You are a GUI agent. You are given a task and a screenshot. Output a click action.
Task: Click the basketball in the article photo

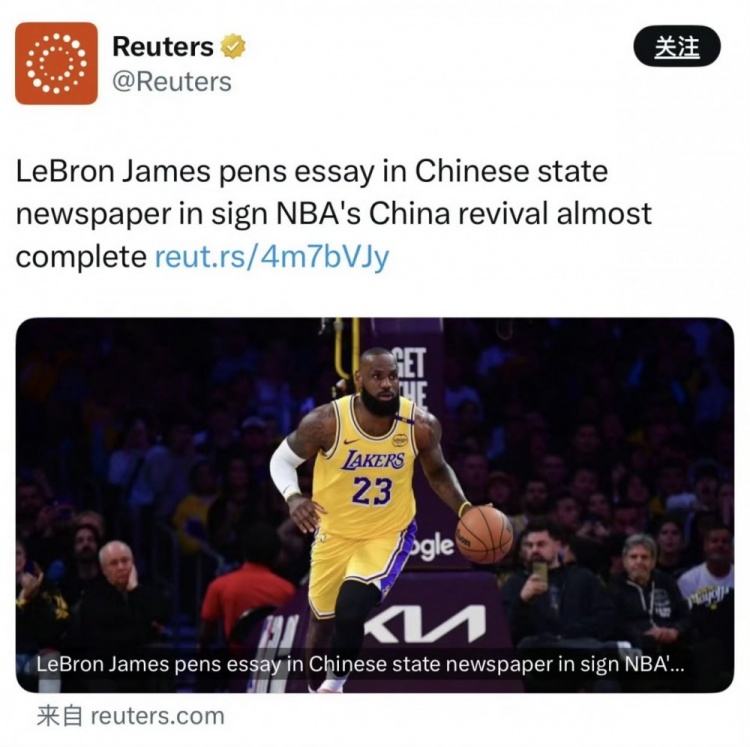484,534
